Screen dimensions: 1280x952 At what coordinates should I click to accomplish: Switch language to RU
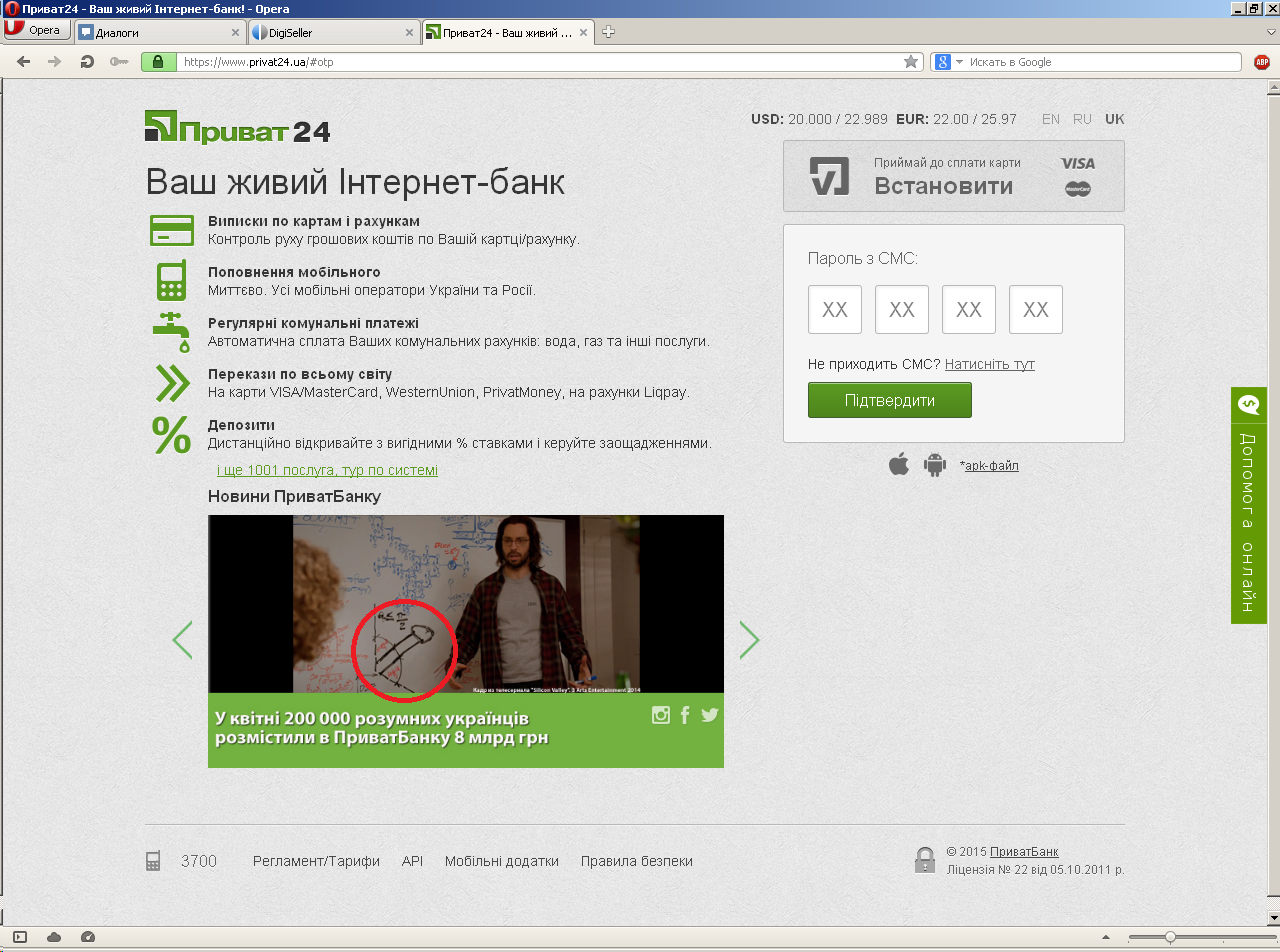click(x=1082, y=119)
